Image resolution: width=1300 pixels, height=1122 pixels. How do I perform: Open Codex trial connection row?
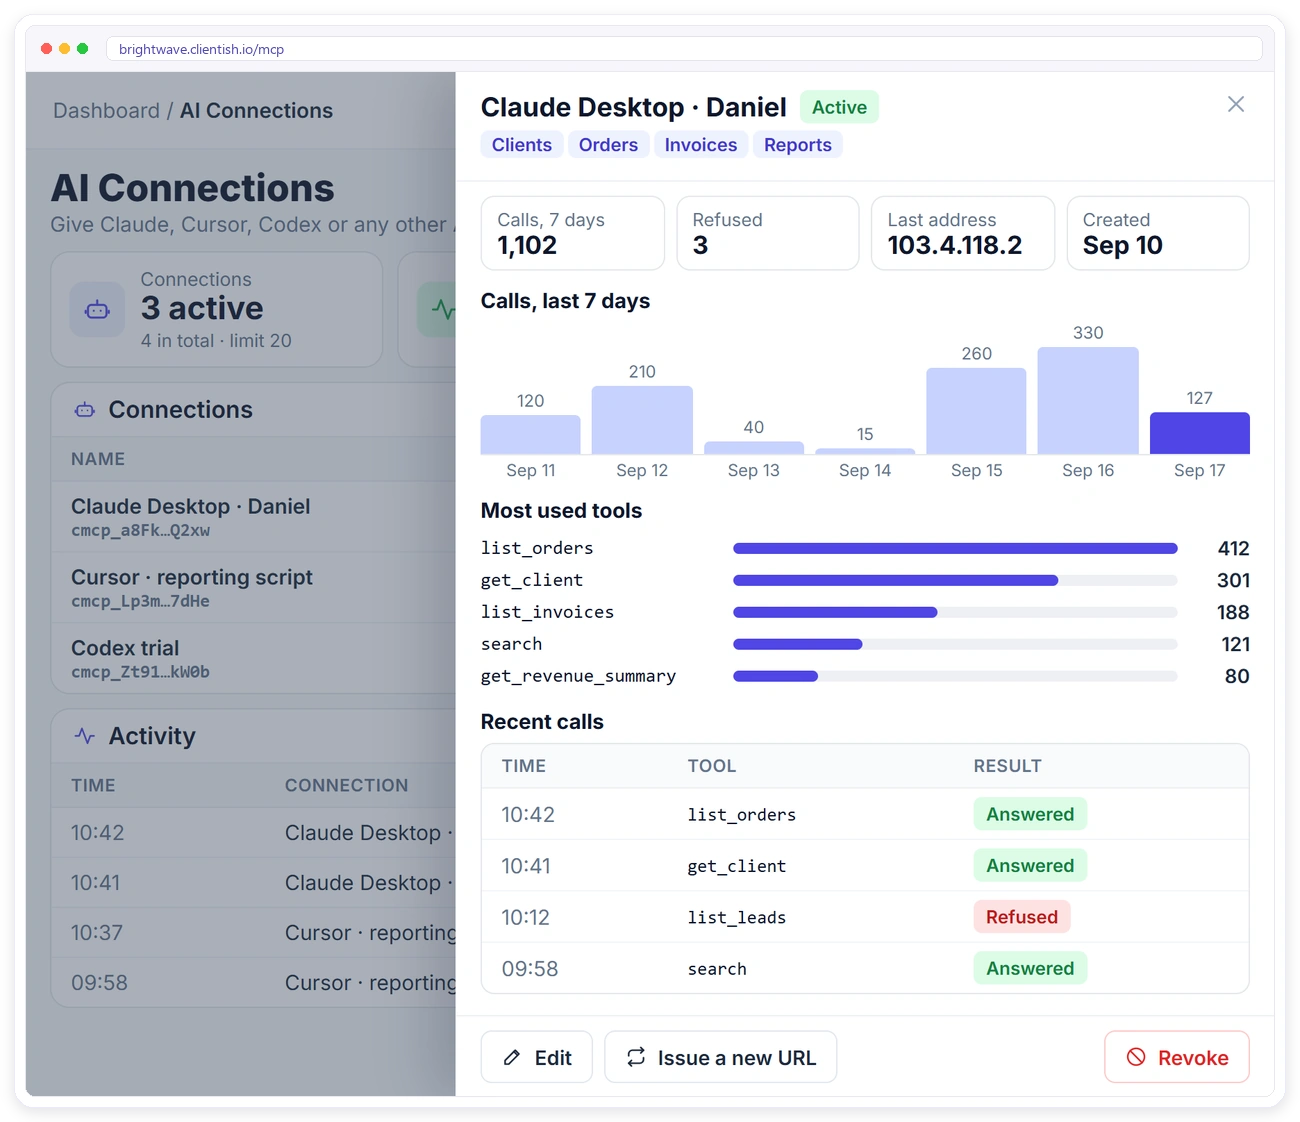(x=254, y=658)
